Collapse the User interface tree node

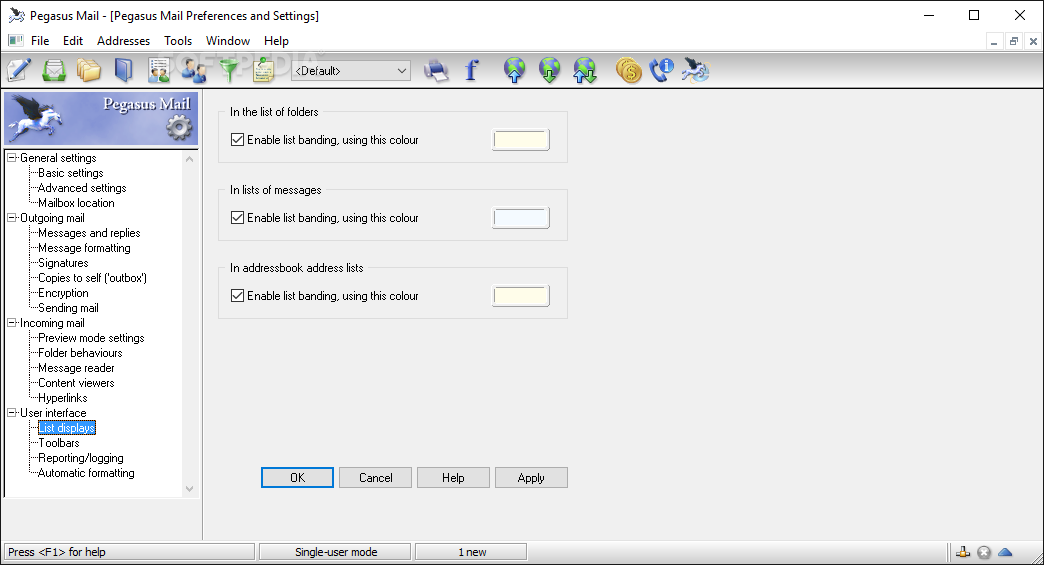(x=11, y=413)
